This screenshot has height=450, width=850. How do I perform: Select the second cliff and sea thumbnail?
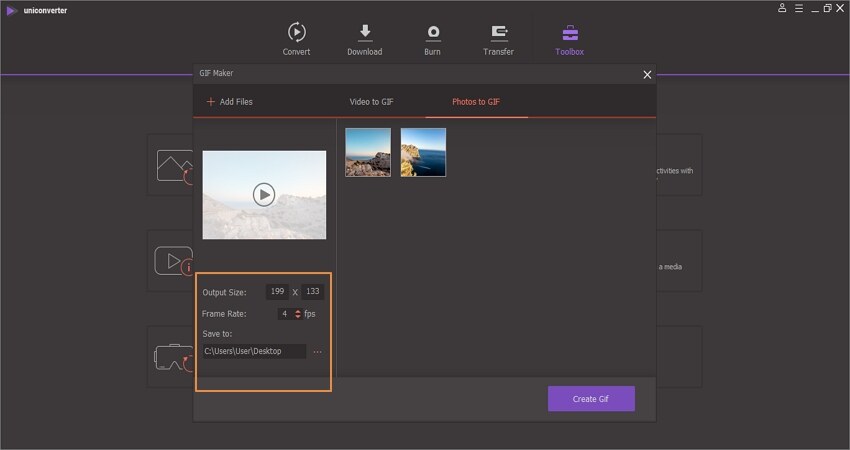pos(423,152)
